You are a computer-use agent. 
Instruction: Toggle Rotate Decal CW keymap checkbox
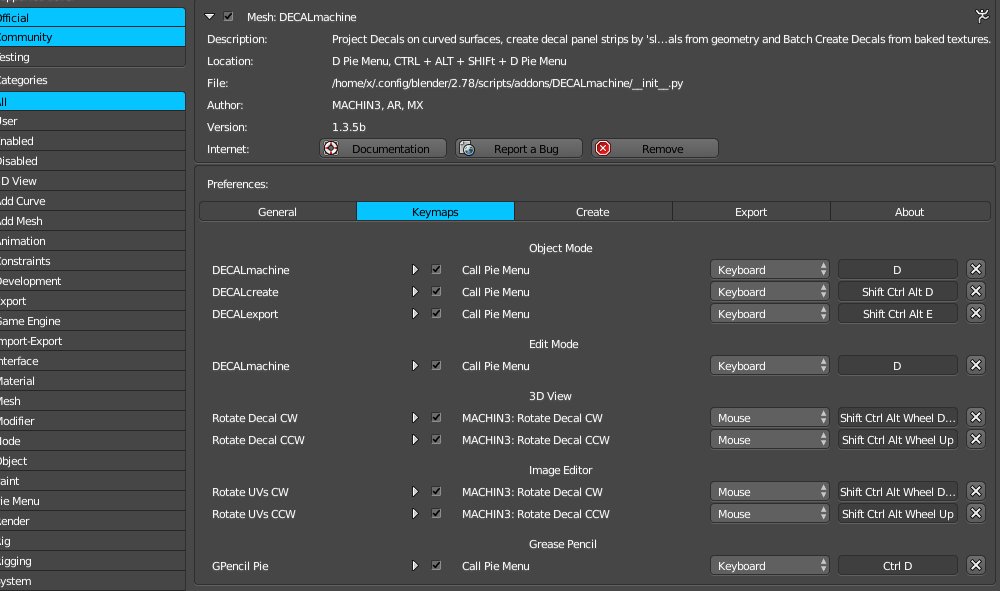(x=436, y=418)
